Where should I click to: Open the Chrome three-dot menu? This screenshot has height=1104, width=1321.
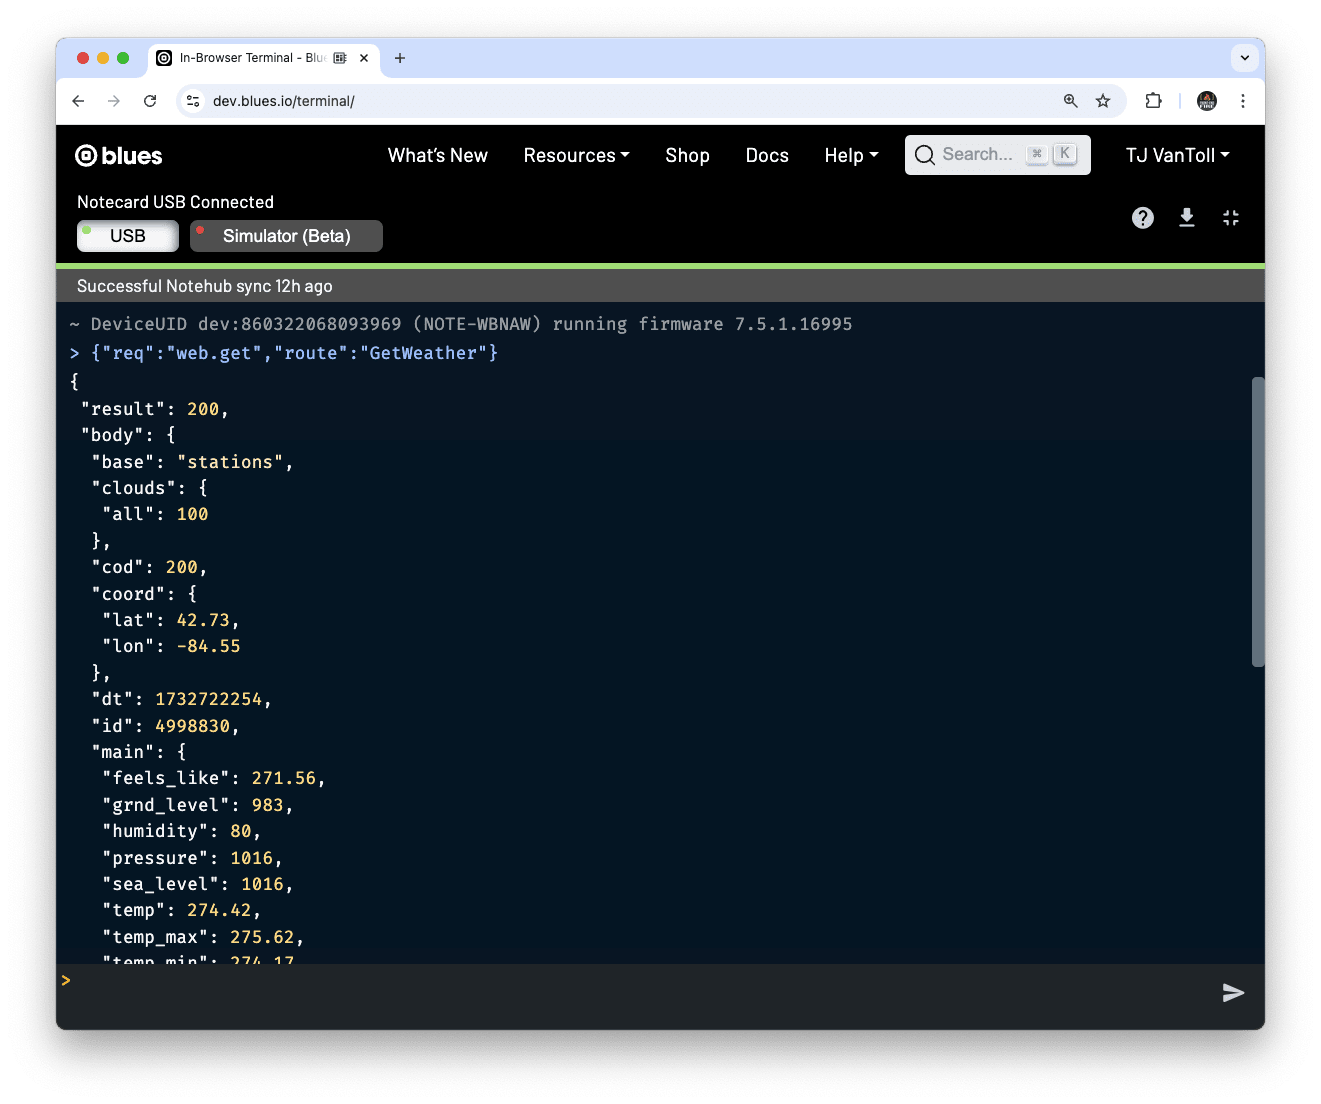1243,101
